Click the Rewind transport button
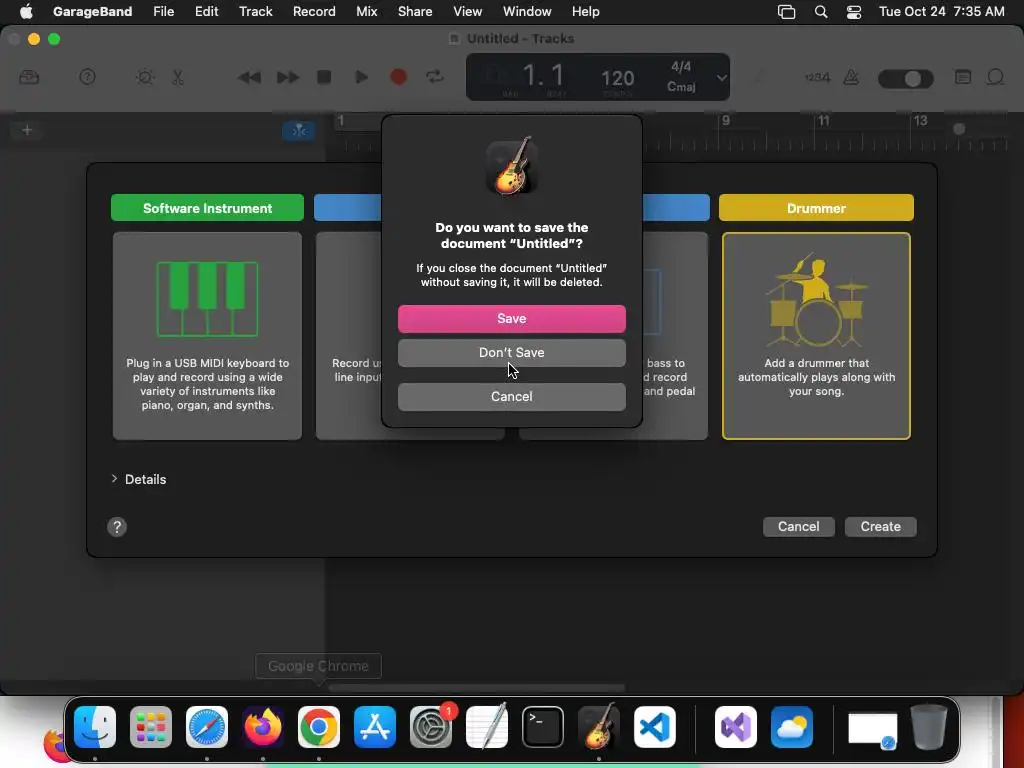This screenshot has width=1024, height=768. pyautogui.click(x=249, y=78)
